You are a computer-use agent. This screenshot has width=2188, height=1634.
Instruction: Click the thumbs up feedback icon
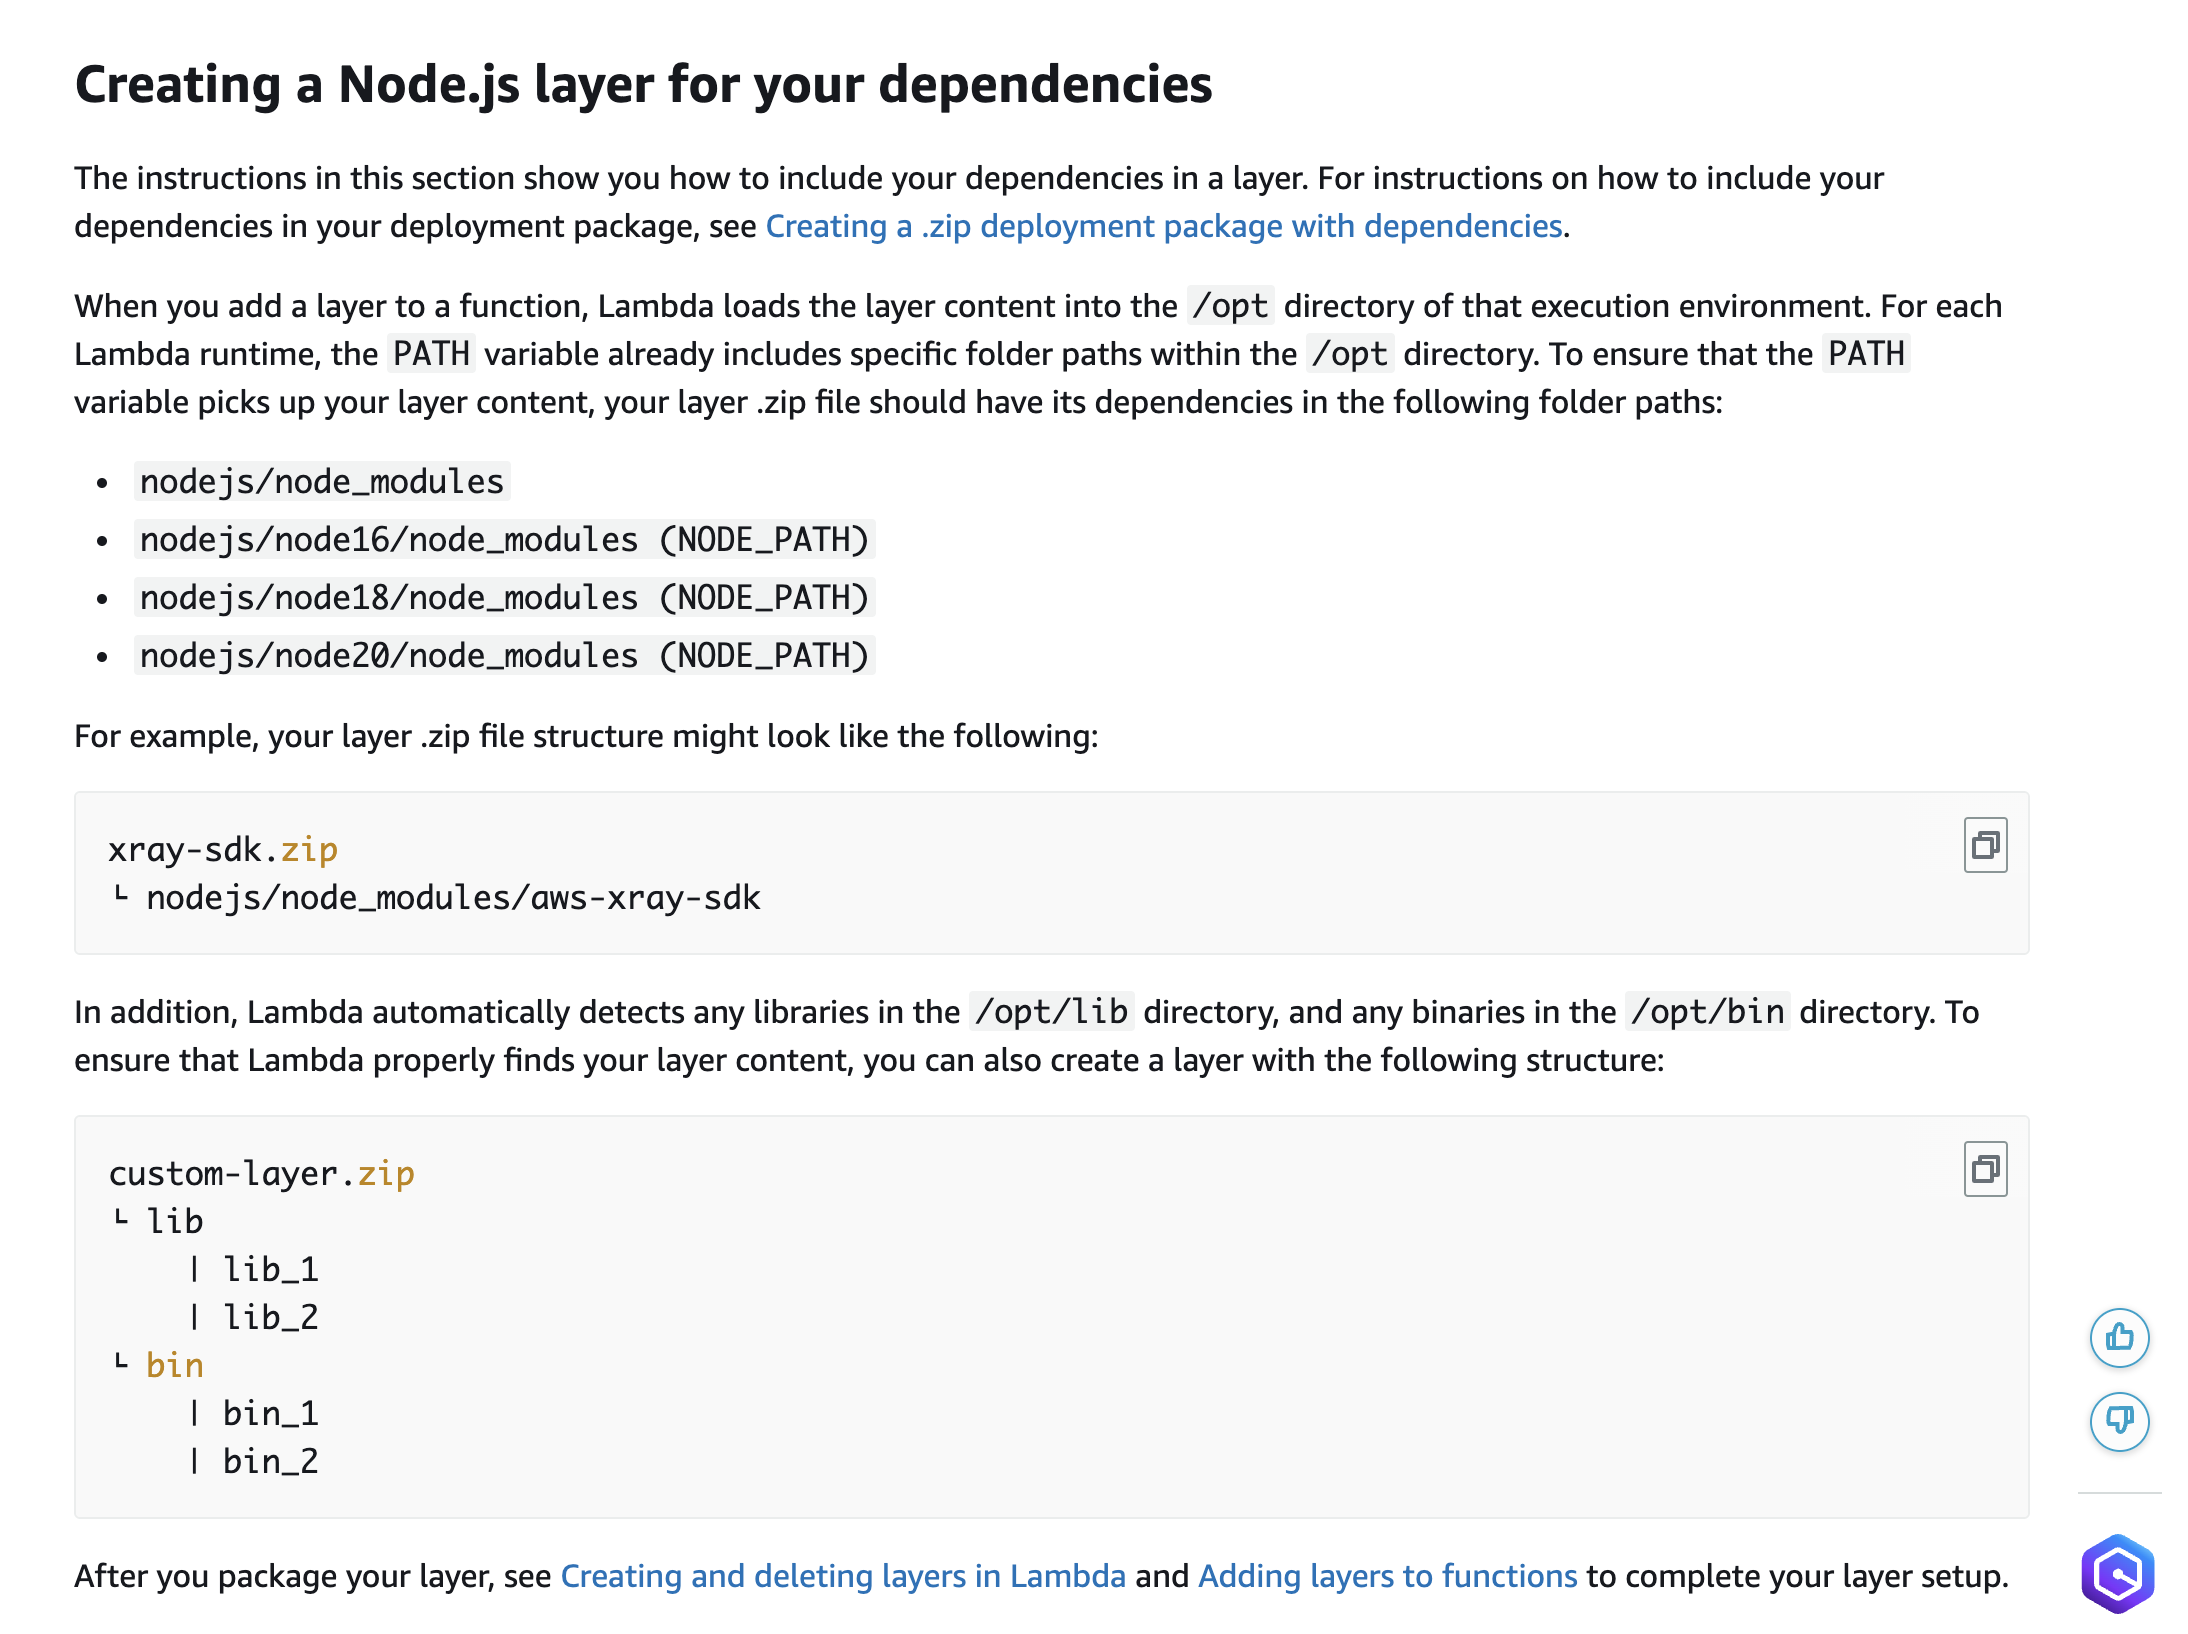(x=2118, y=1337)
